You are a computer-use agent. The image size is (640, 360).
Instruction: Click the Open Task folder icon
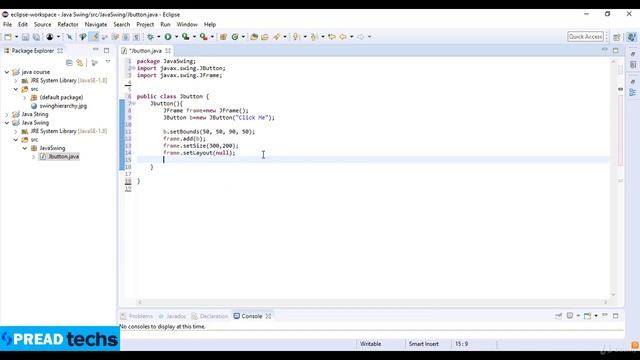[264, 37]
